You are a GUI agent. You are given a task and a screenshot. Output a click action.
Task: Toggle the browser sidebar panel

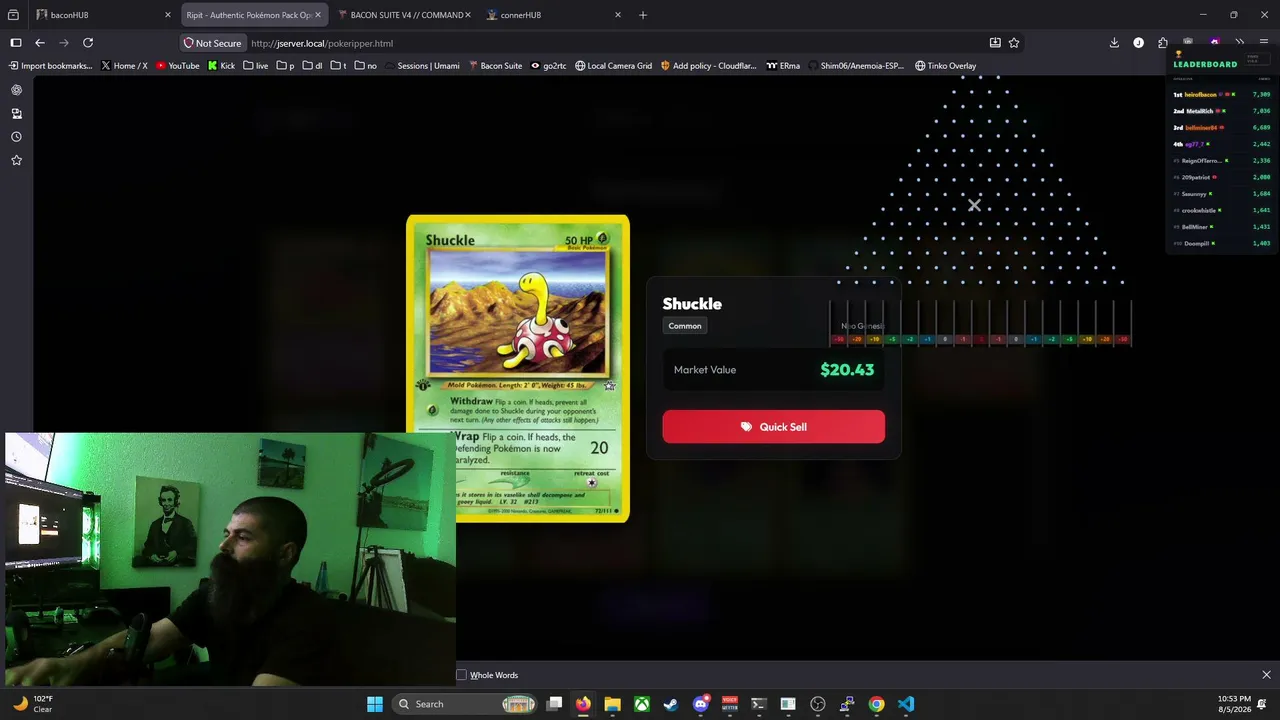pos(15,43)
